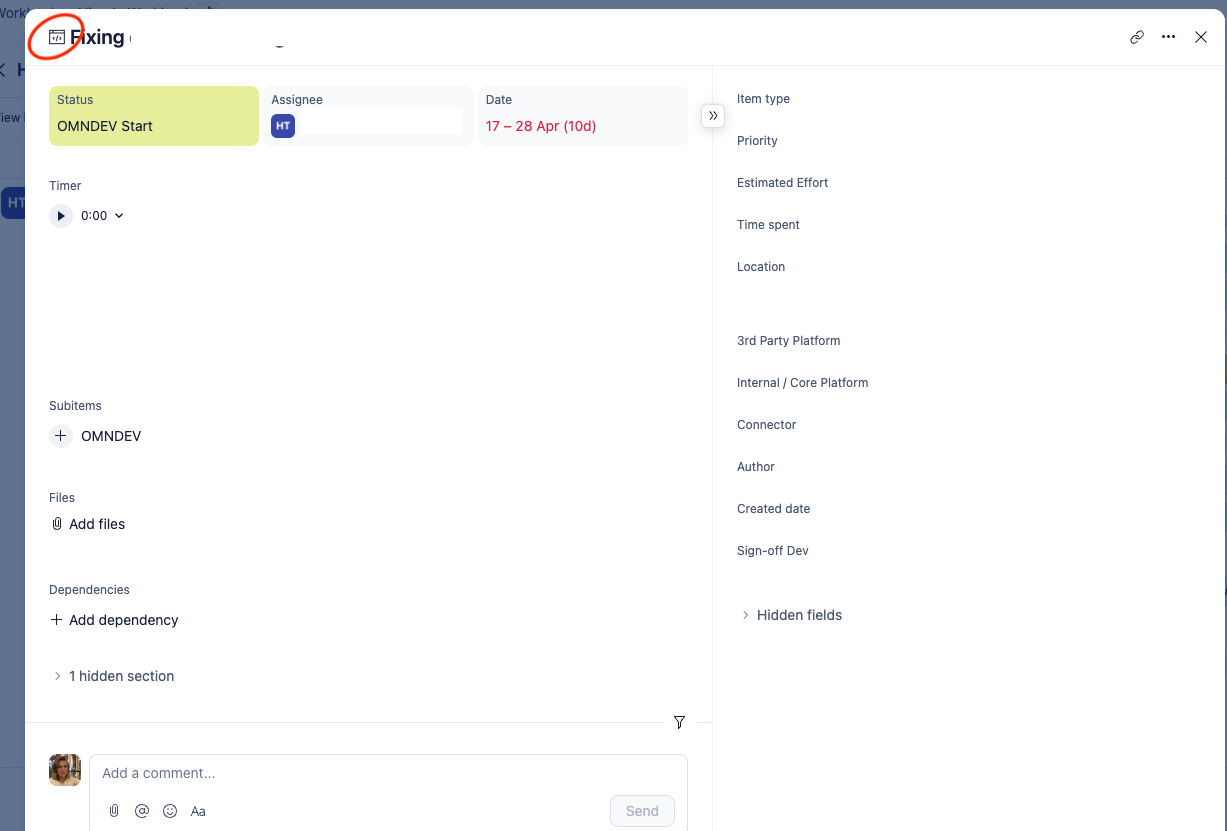Open the emoji picker in the comment box

point(170,811)
